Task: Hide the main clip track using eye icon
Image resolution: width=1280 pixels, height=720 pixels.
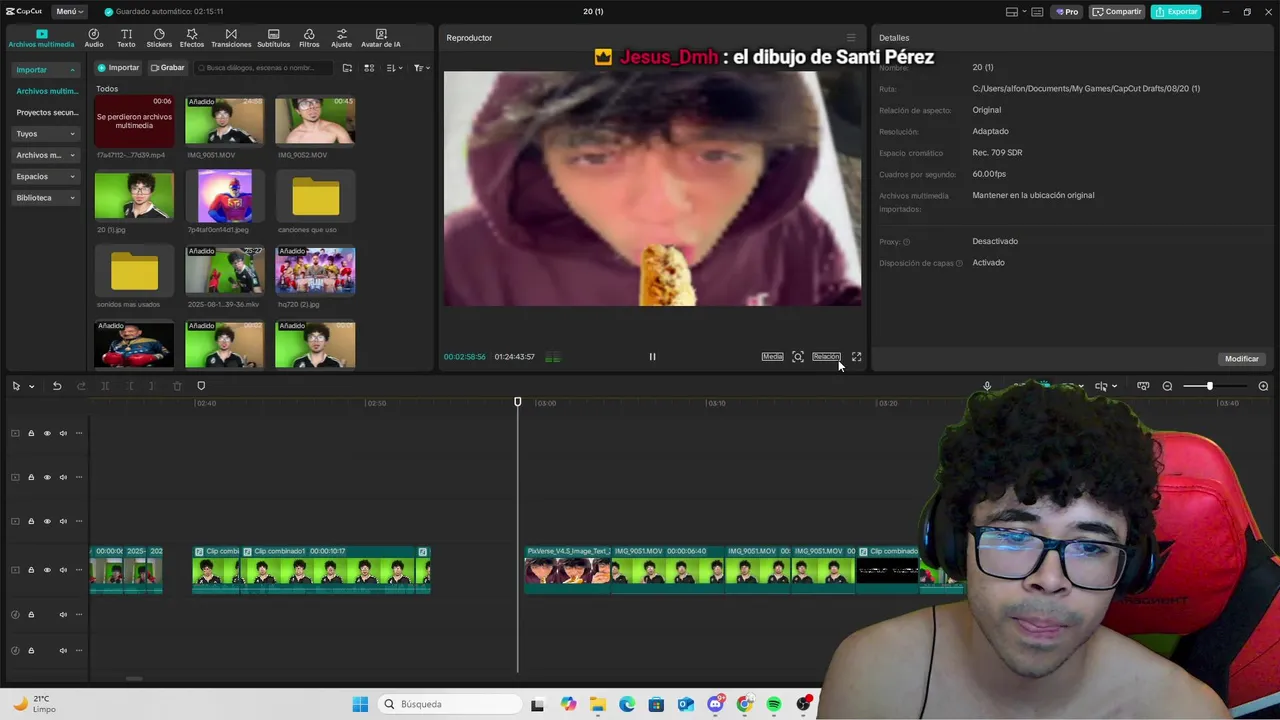Action: [47, 570]
